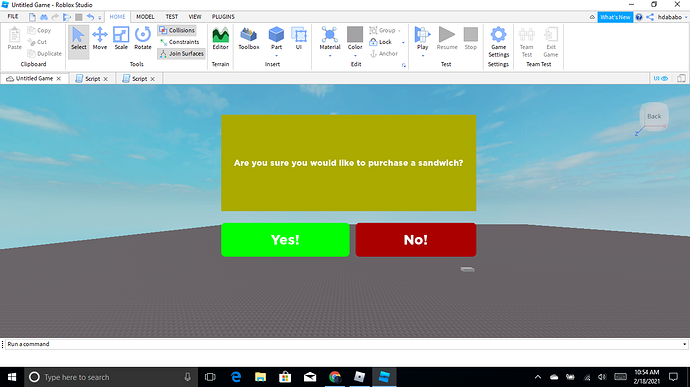Open the Terrain Editor
The height and width of the screenshot is (387, 690).
point(220,39)
